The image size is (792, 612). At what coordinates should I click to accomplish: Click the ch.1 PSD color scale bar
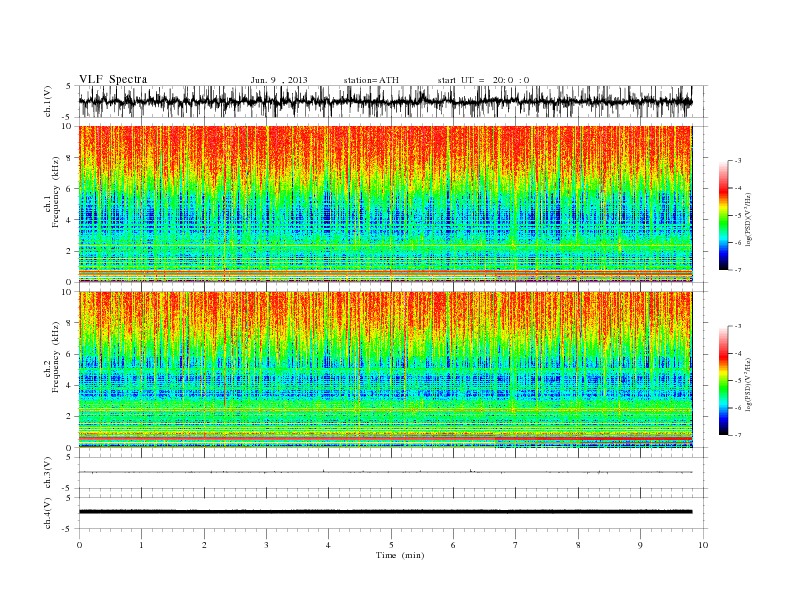723,216
